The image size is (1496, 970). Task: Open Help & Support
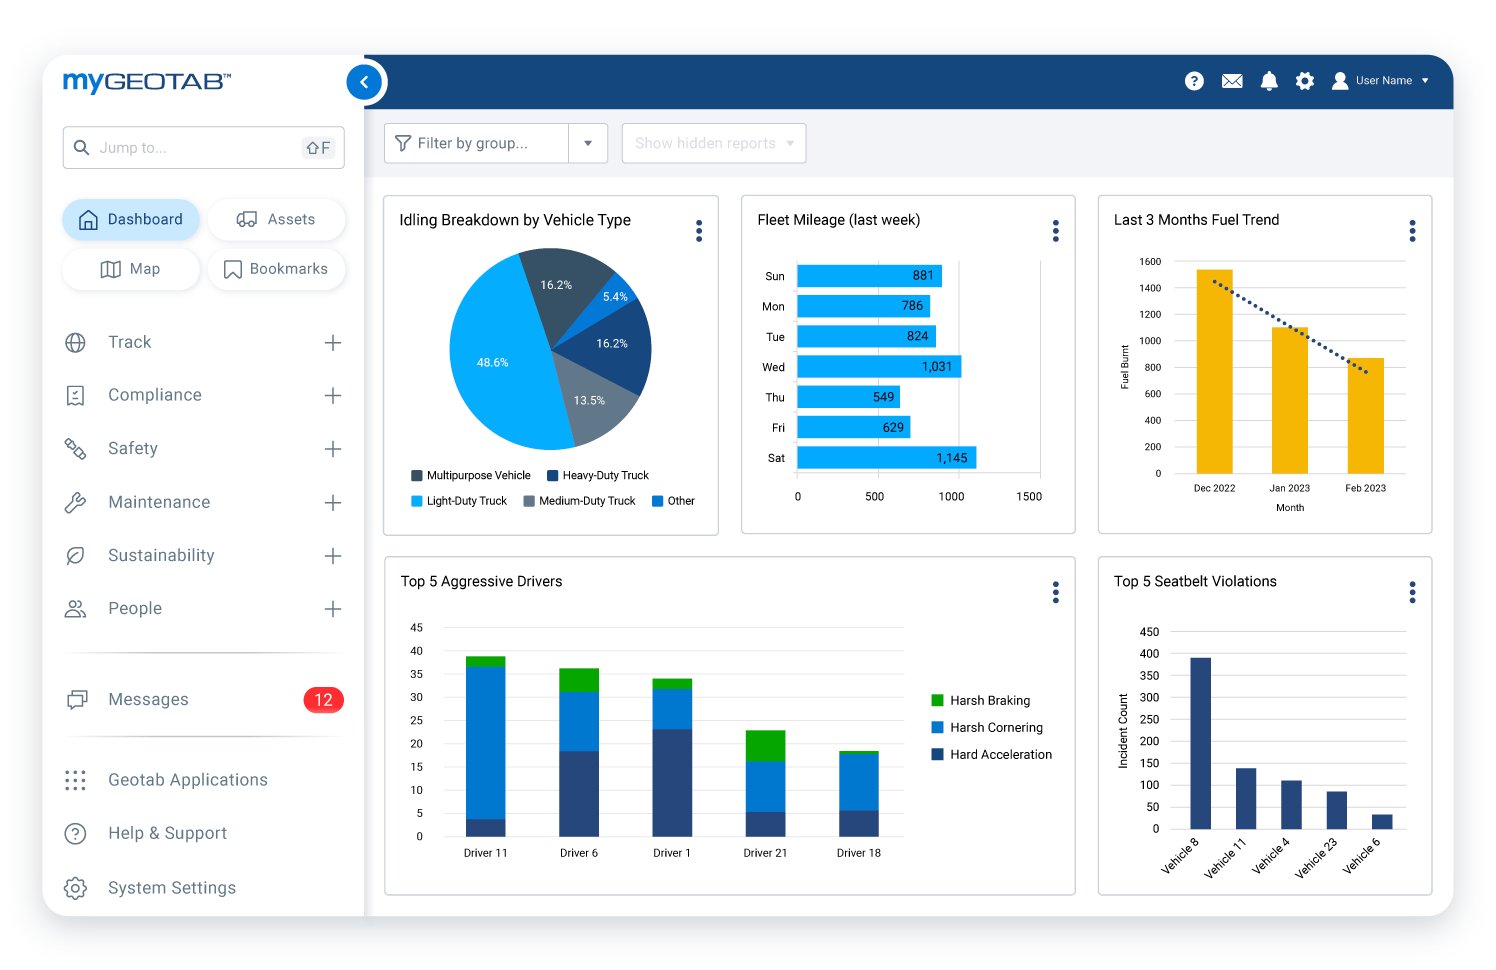pyautogui.click(x=166, y=833)
